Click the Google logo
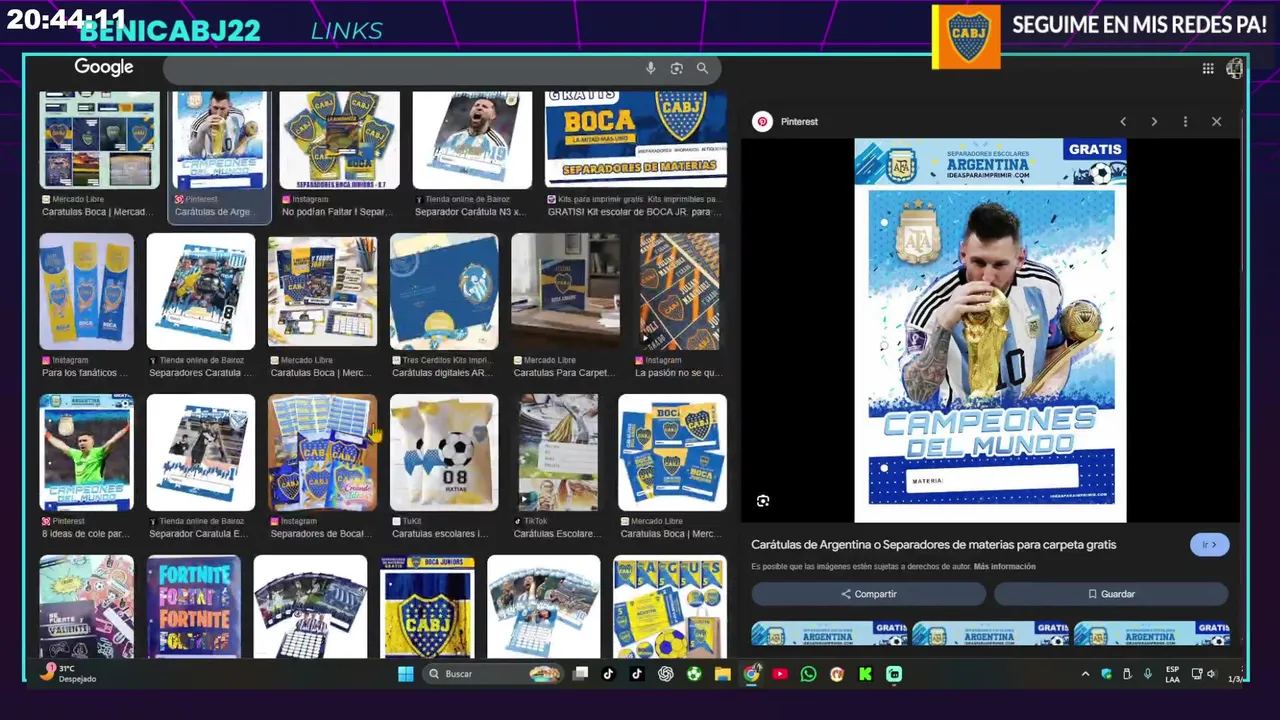 104,67
